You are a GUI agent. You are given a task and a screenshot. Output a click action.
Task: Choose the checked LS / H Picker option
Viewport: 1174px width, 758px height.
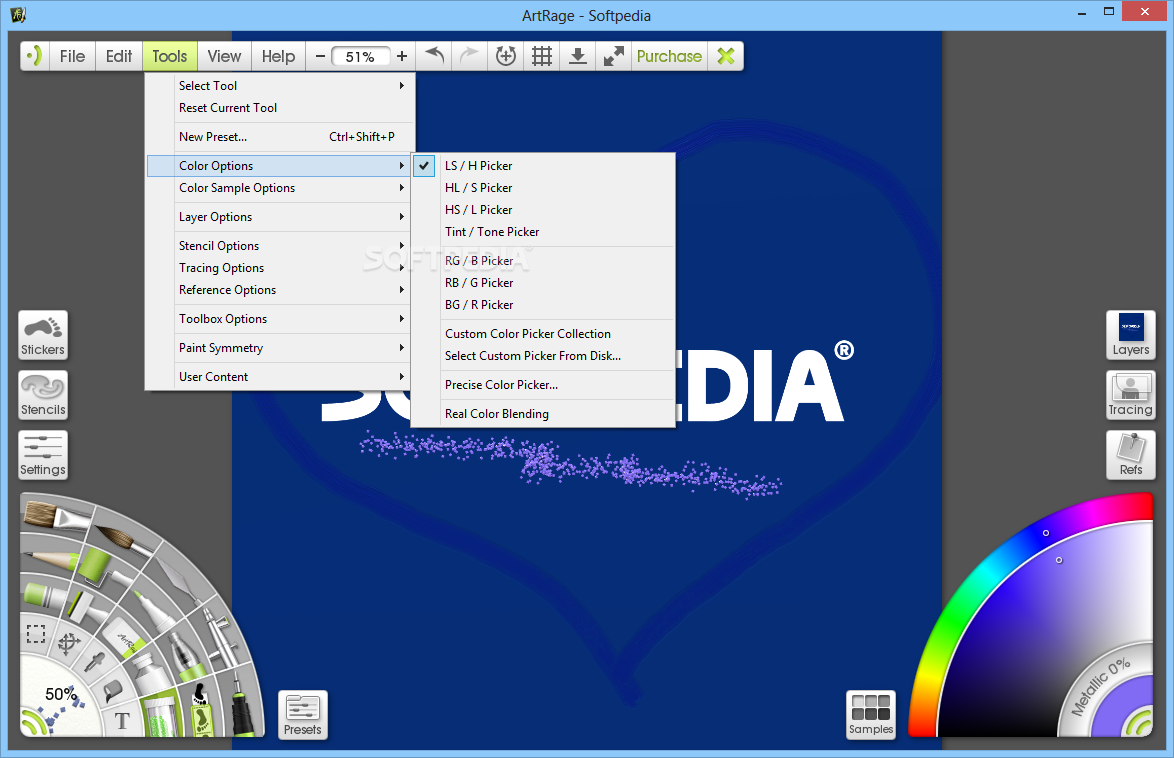[x=543, y=166]
